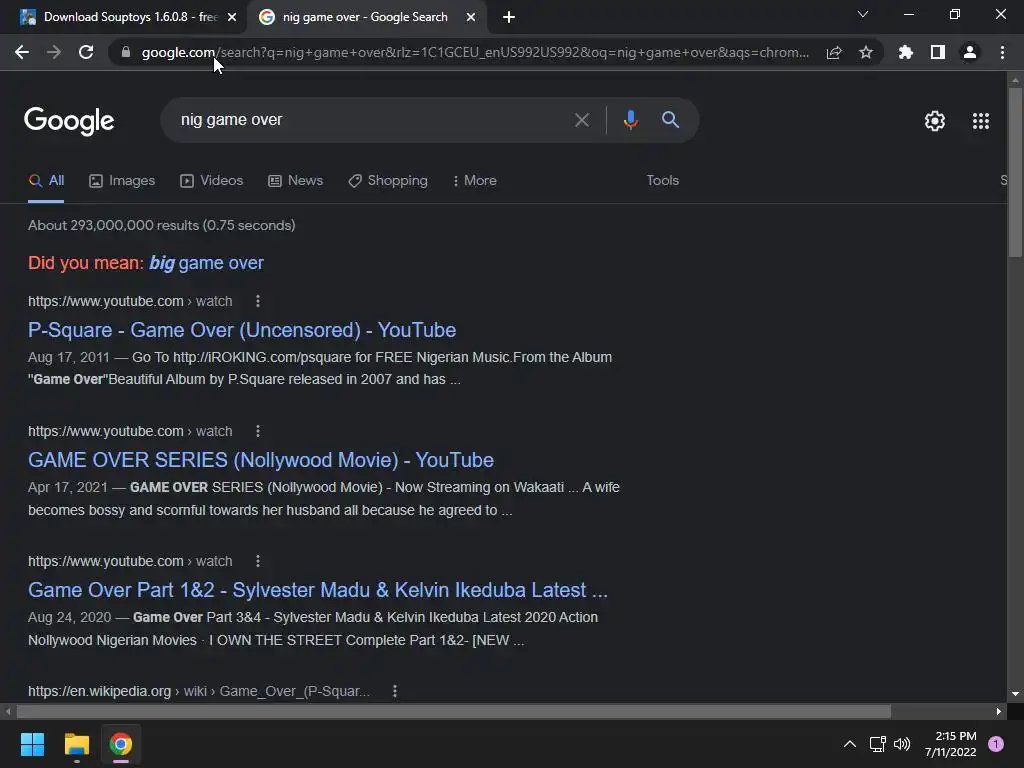The height and width of the screenshot is (768, 1024).
Task: Switch to Images results
Action: 122,181
